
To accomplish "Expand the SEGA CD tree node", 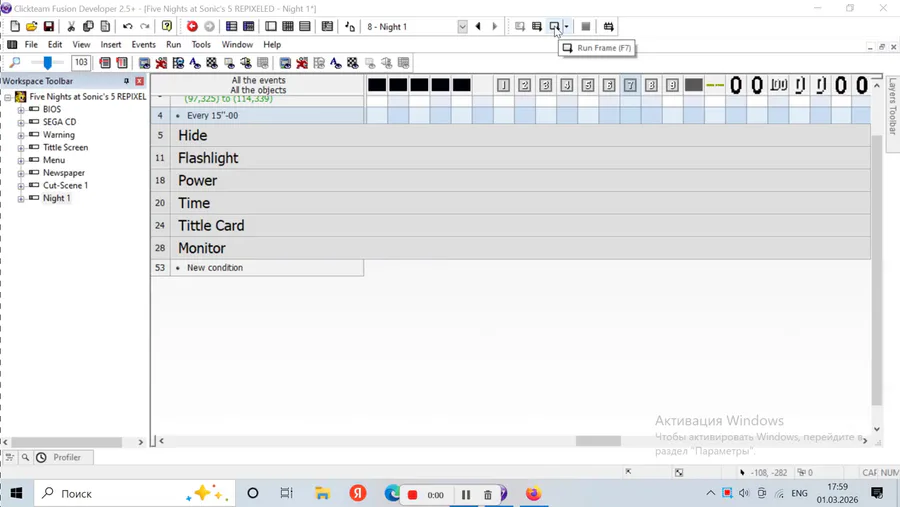I will (21, 122).
